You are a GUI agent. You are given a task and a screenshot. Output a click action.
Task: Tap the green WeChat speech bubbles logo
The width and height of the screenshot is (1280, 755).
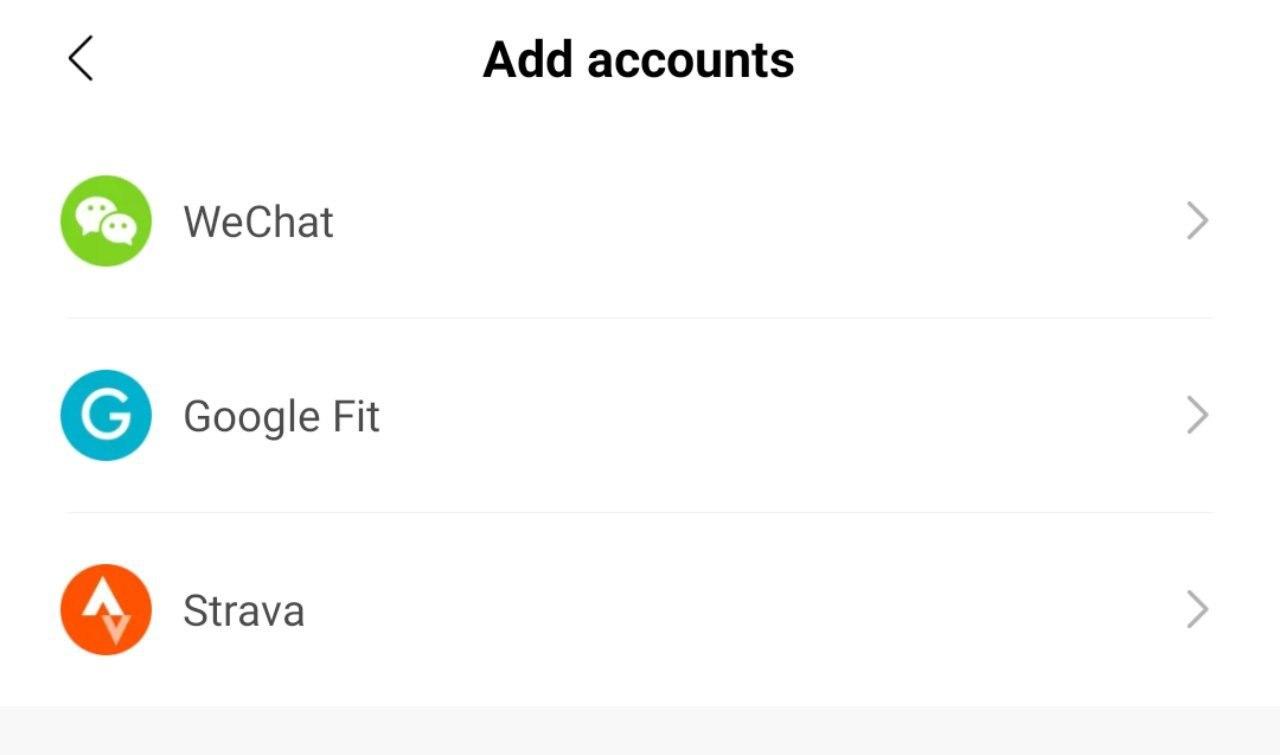coord(106,221)
